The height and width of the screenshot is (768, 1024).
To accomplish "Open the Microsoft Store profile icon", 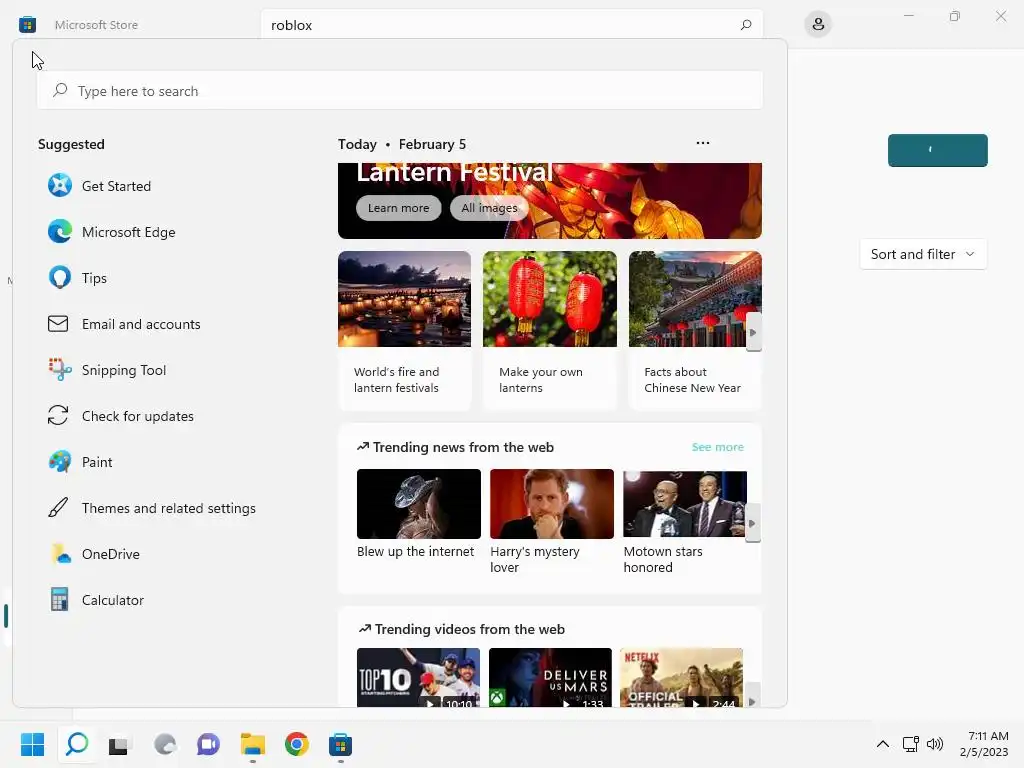I will (818, 25).
